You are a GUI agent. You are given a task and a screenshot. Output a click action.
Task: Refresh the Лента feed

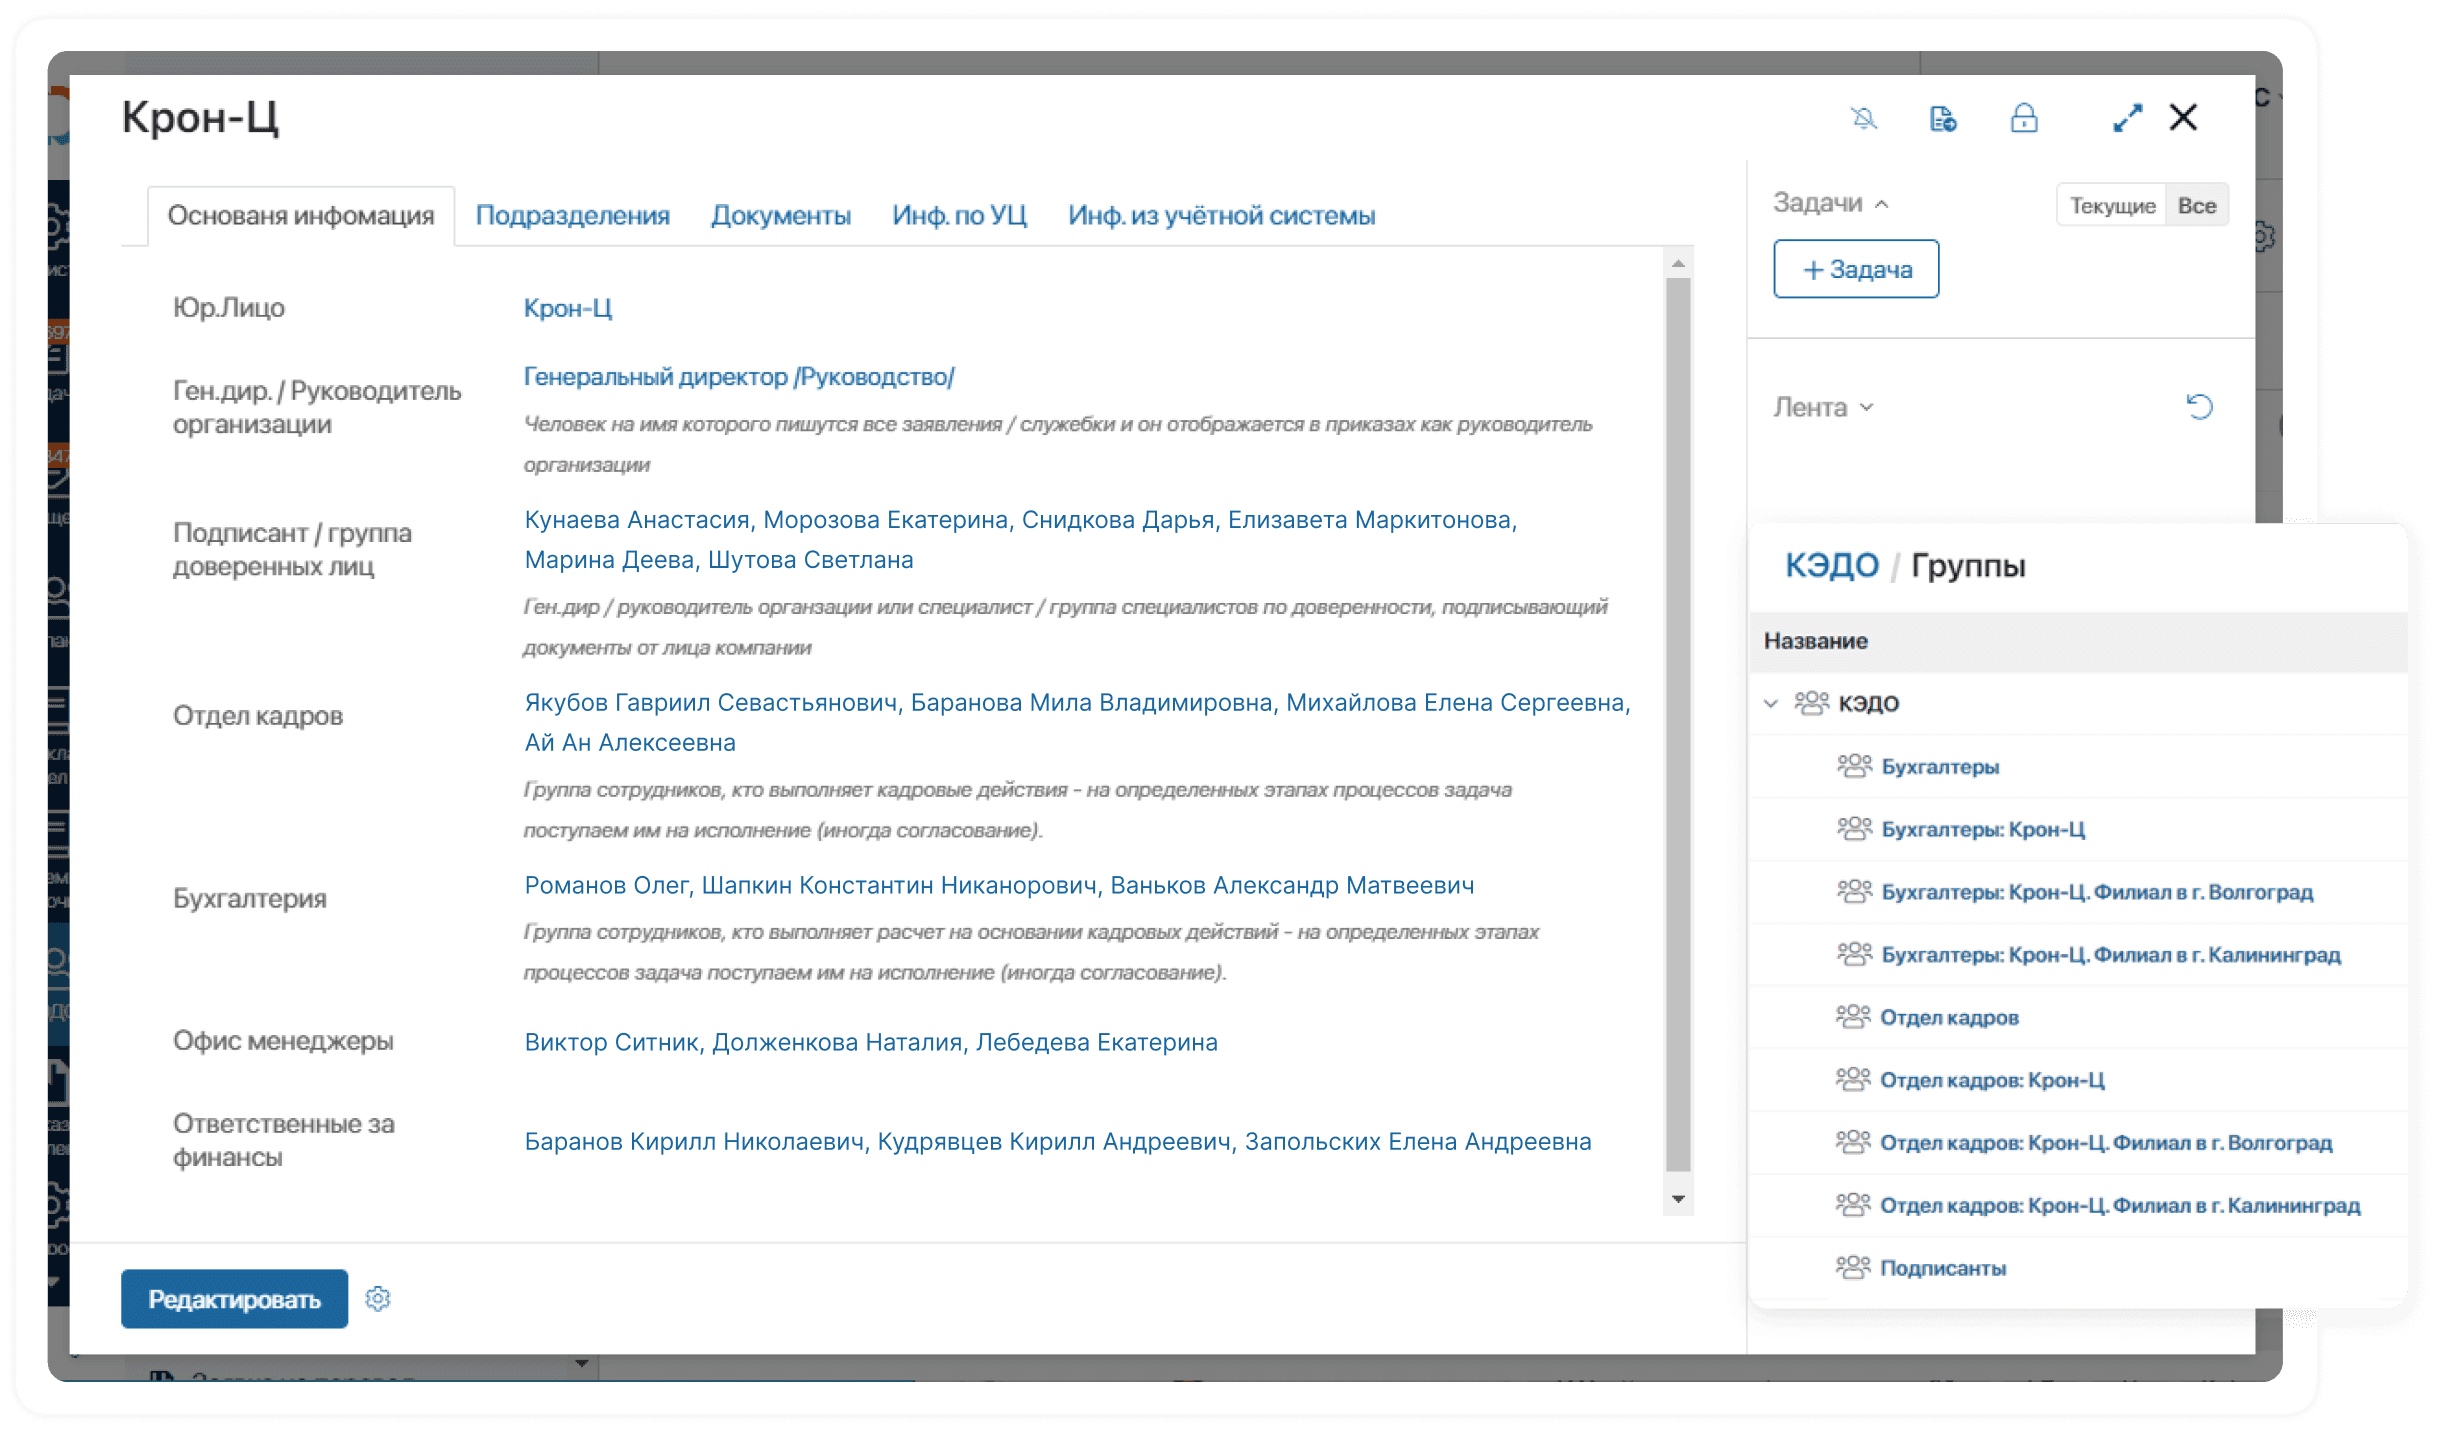pos(2199,406)
